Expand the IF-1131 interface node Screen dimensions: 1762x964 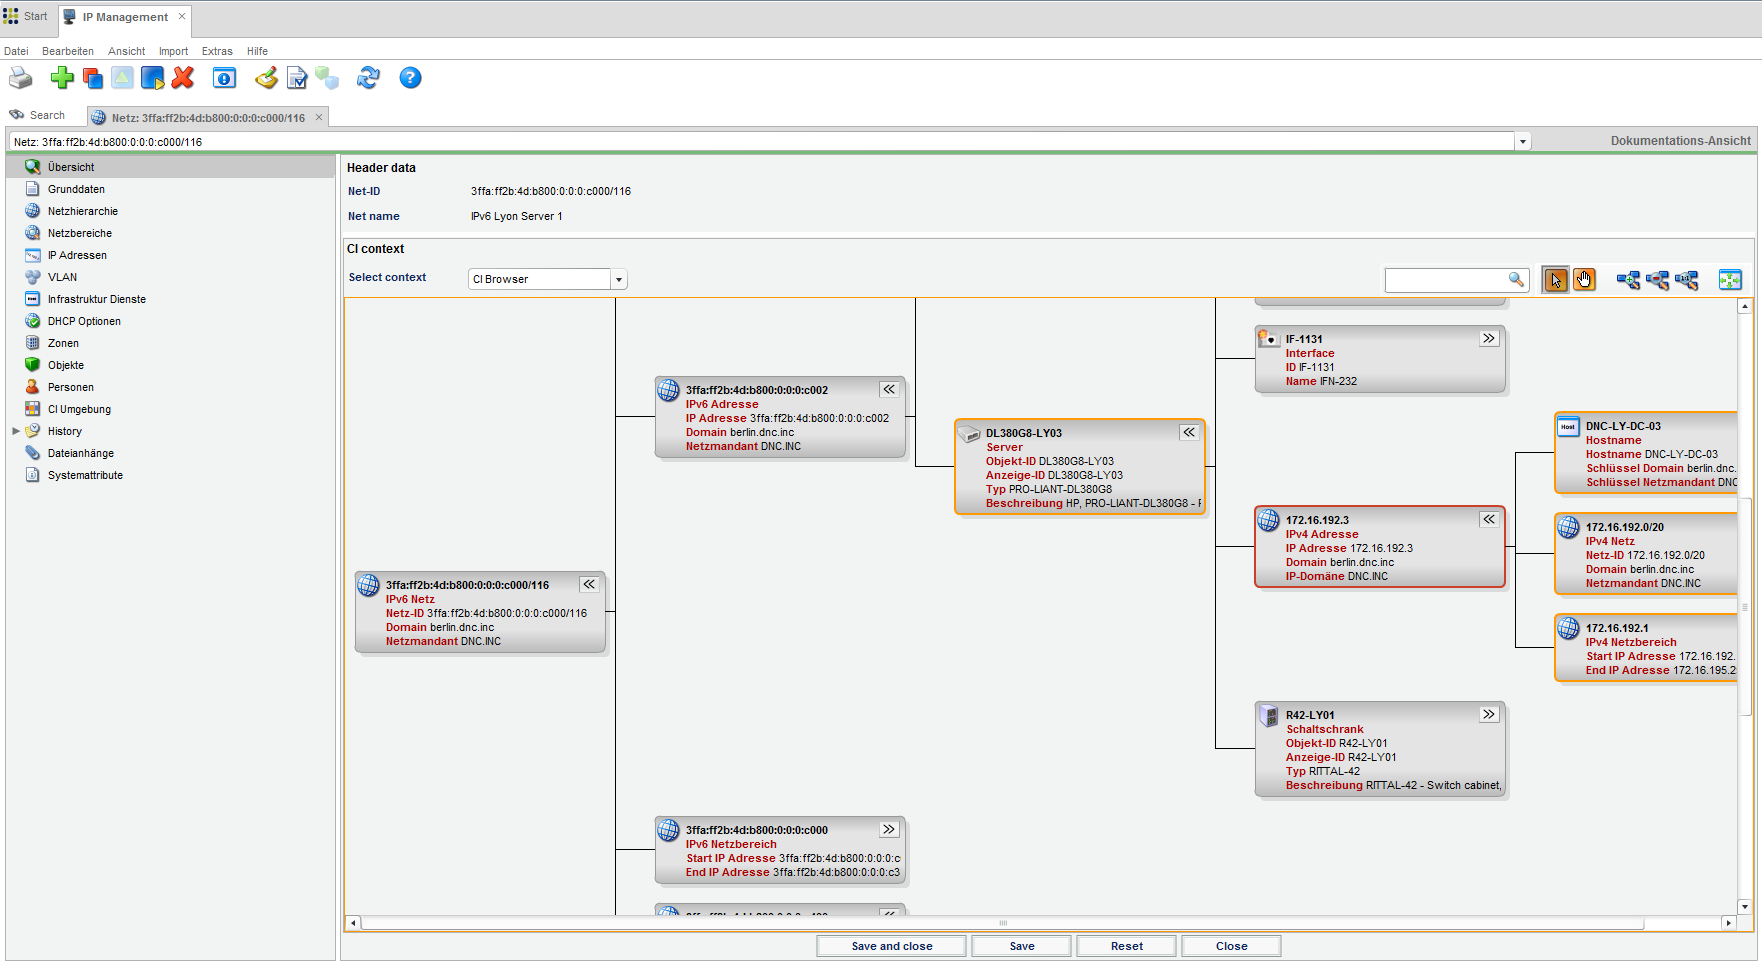point(1489,338)
